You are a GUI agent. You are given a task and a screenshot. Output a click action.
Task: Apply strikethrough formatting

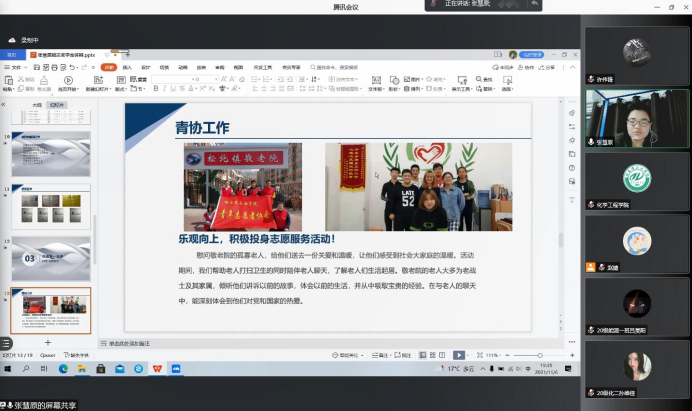182,89
